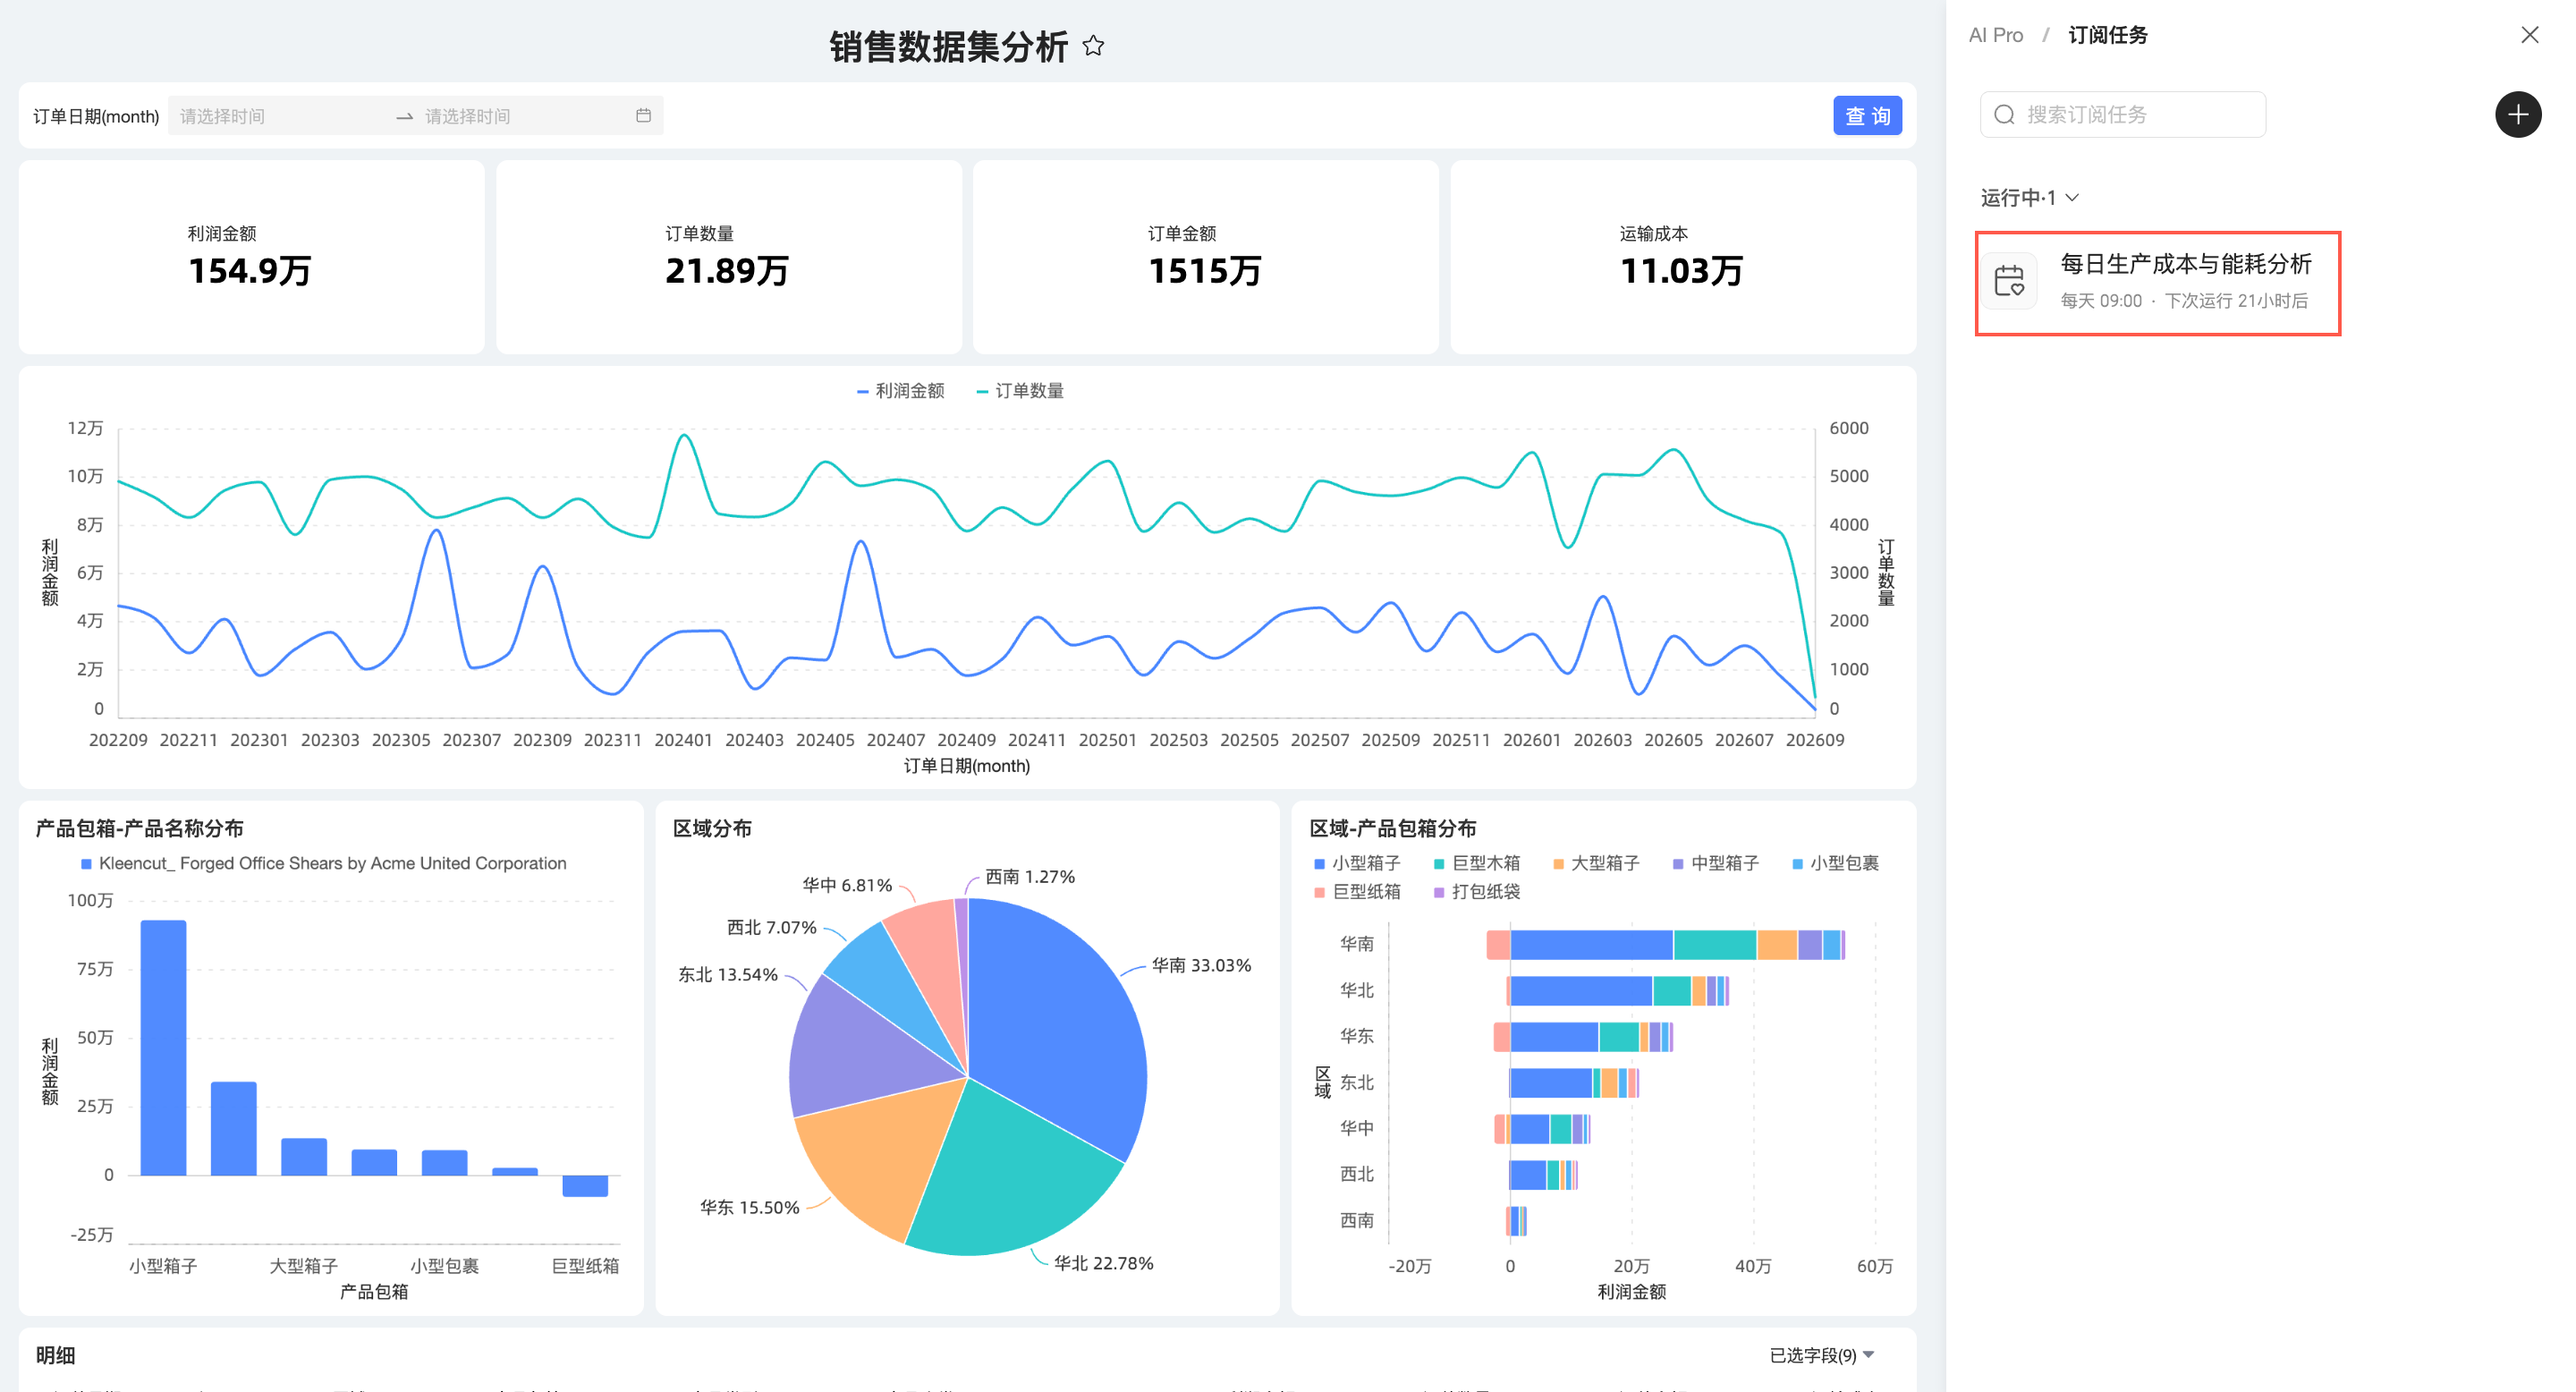Click the tallest 小型箱子 bar in bar chart
This screenshot has width=2576, height=1392.
163,1047
